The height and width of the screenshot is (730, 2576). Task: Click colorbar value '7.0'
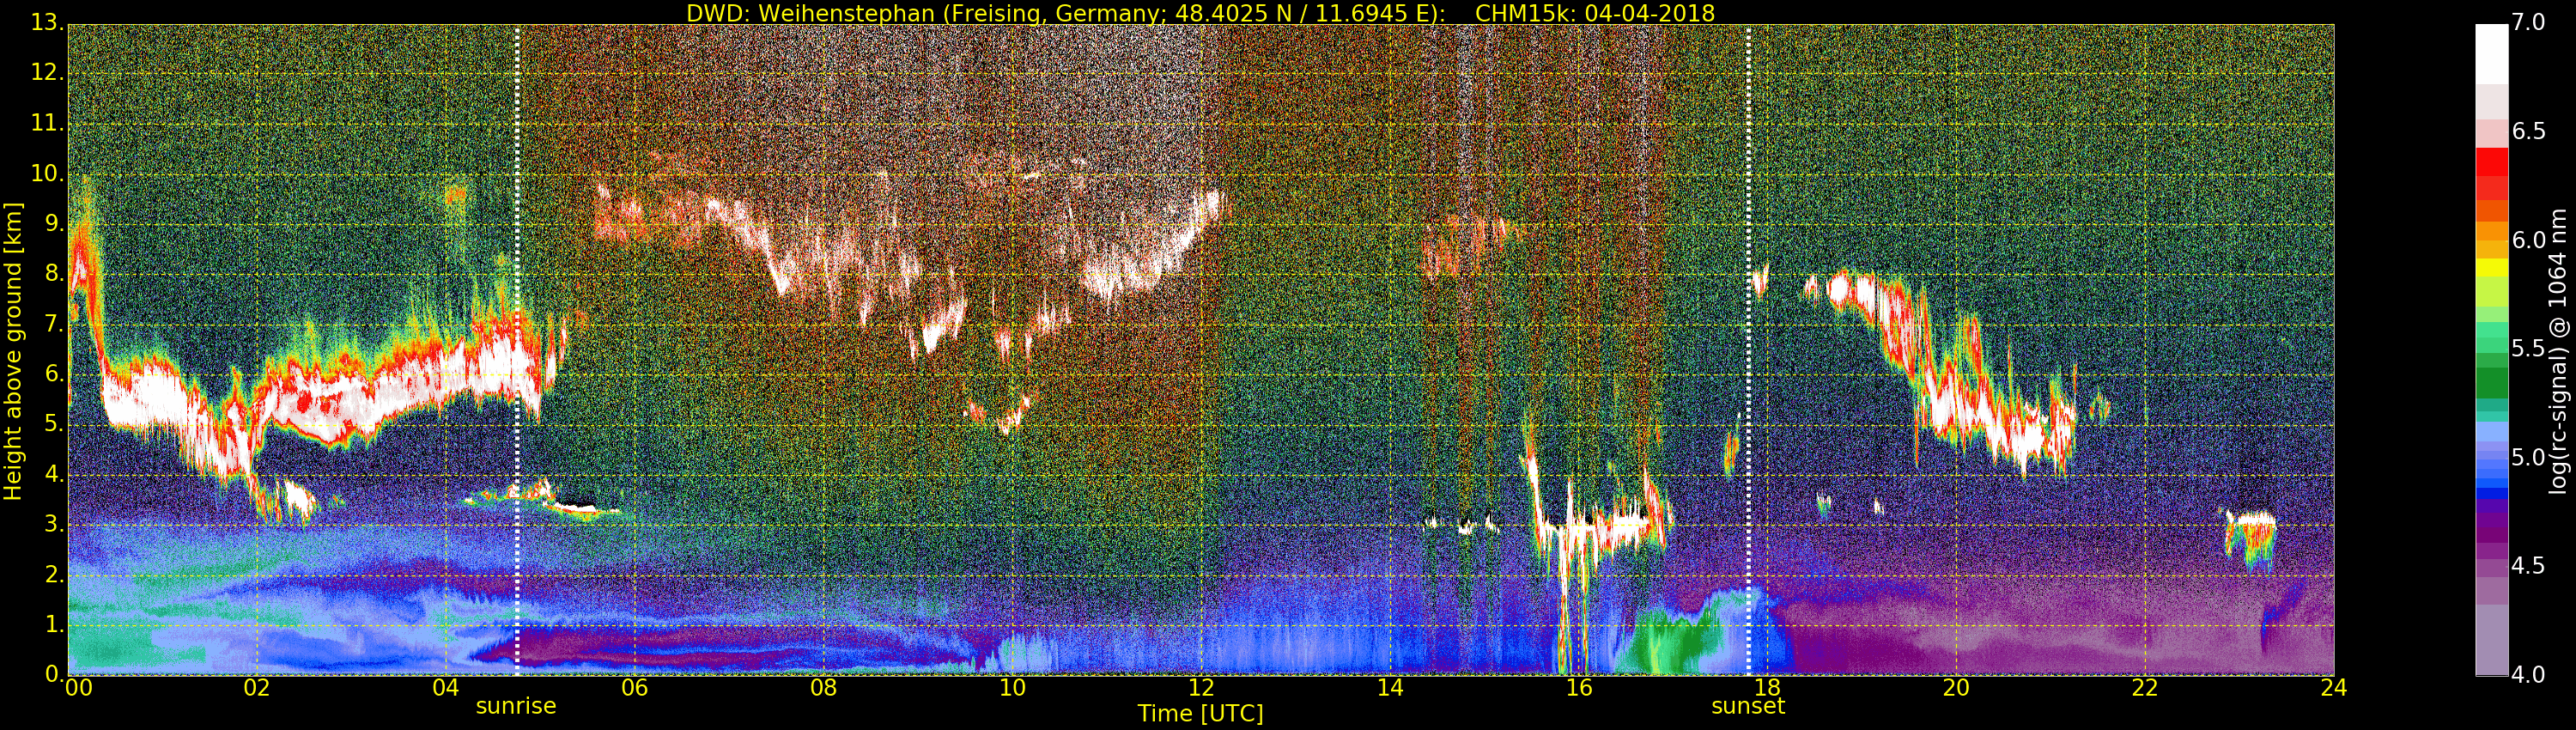[2529, 23]
